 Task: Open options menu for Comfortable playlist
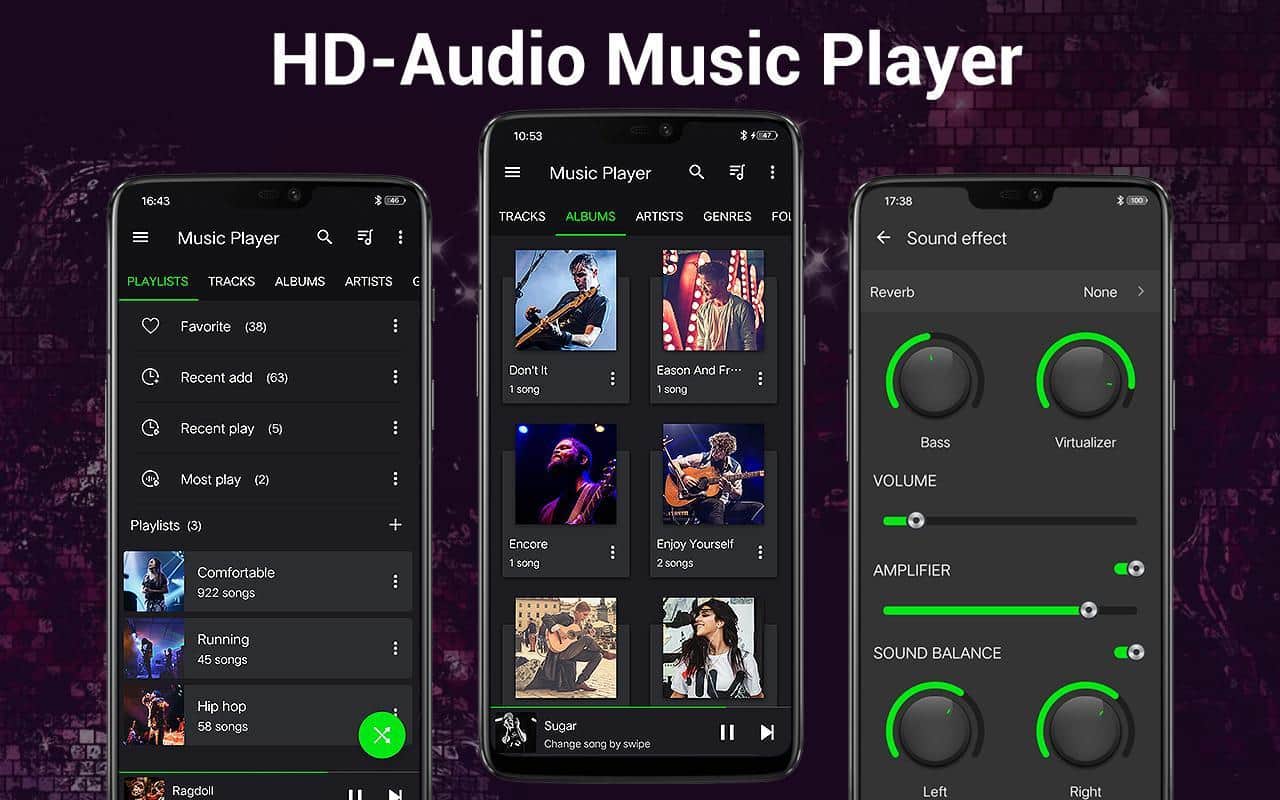(395, 581)
